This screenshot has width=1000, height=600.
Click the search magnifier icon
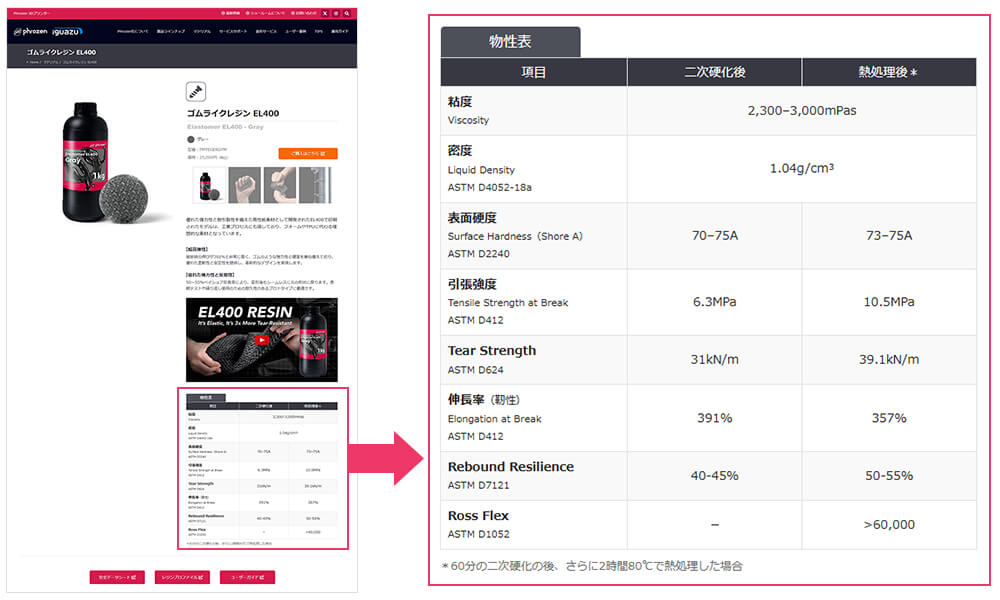tap(347, 13)
